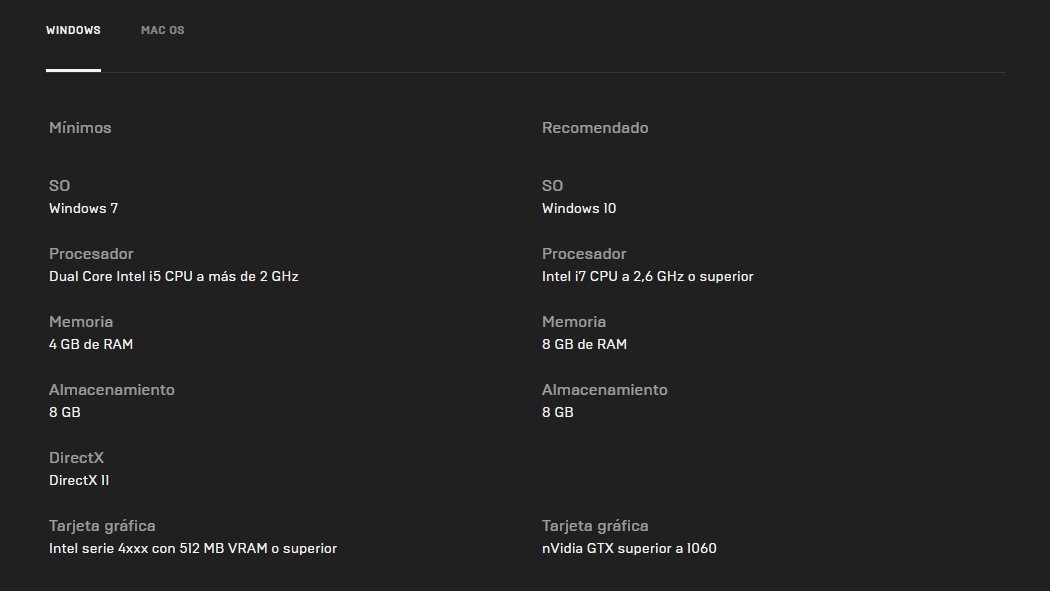Click the Memoria label under Recomendado
Image resolution: width=1050 pixels, height=591 pixels.
click(574, 322)
